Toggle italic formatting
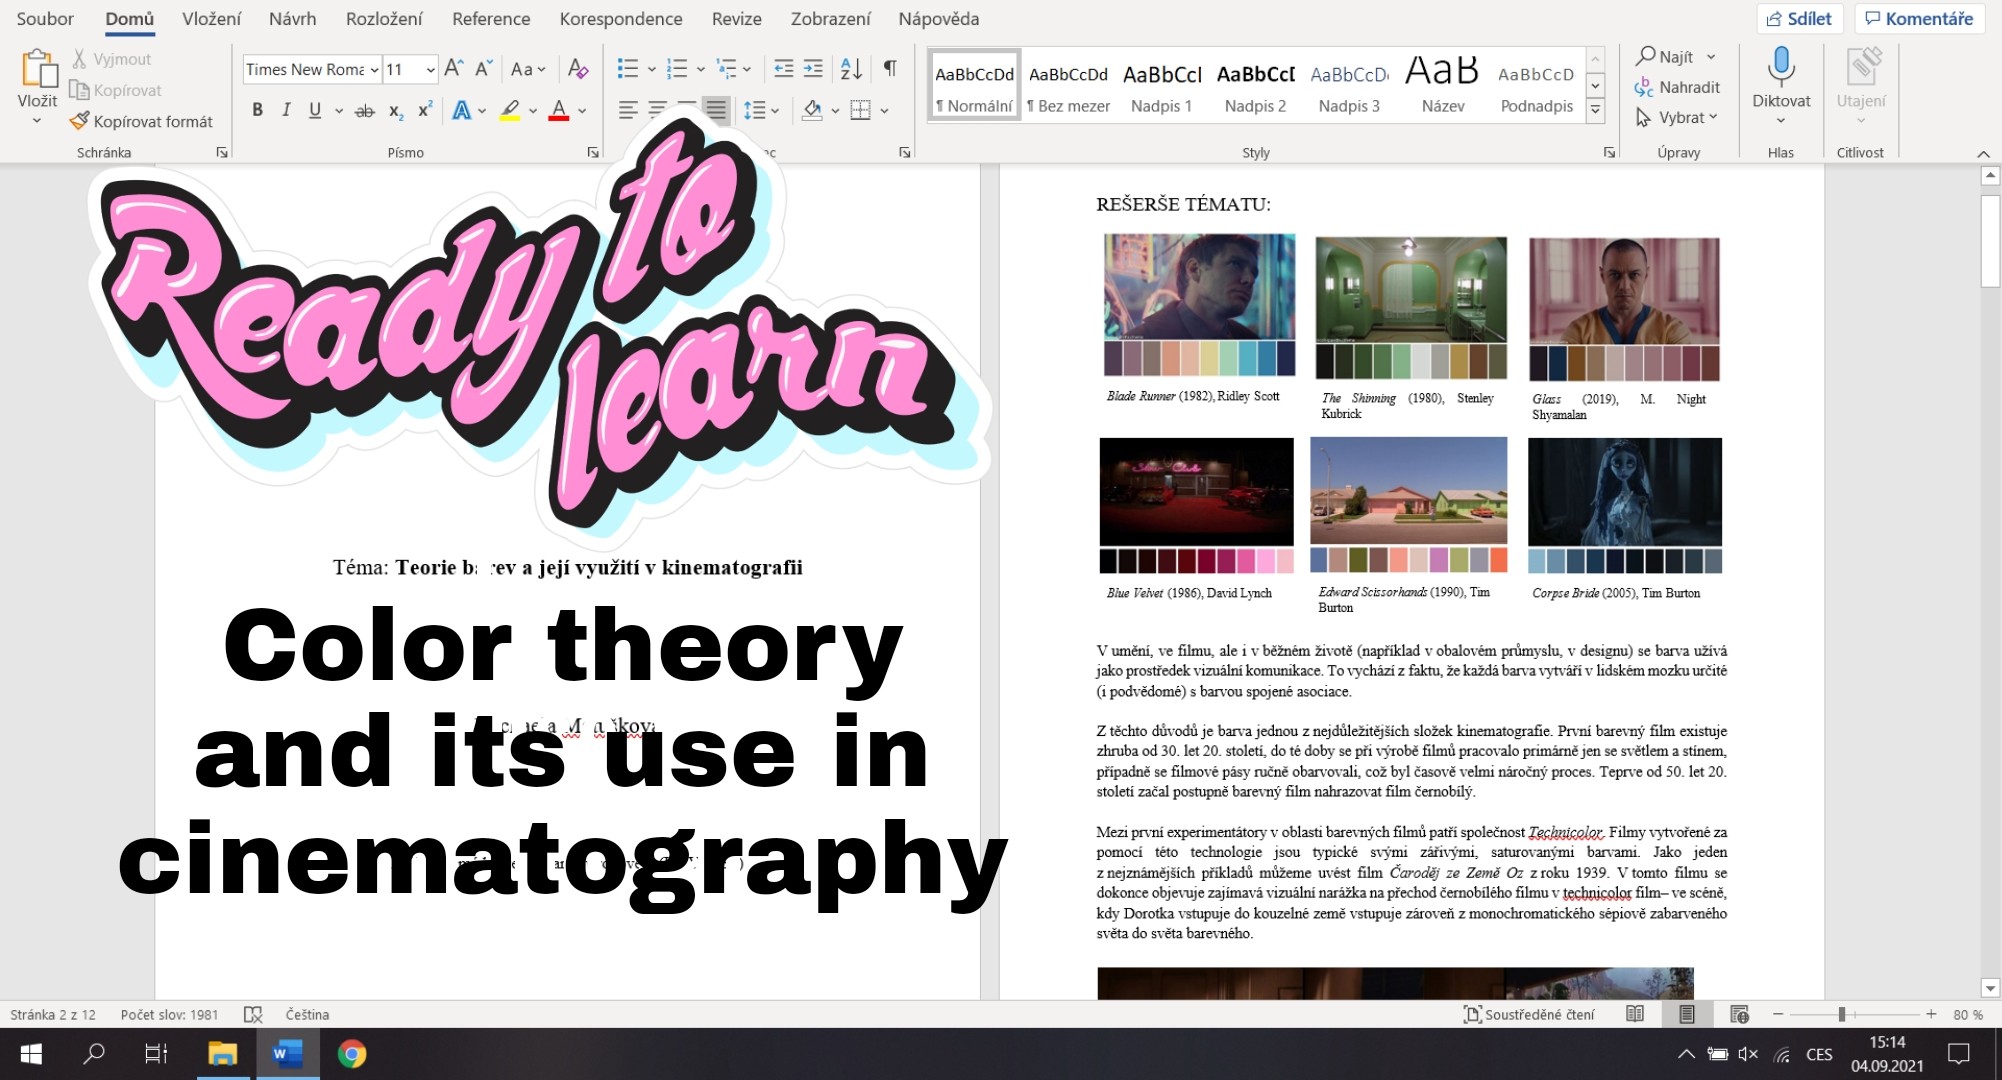 (x=286, y=110)
